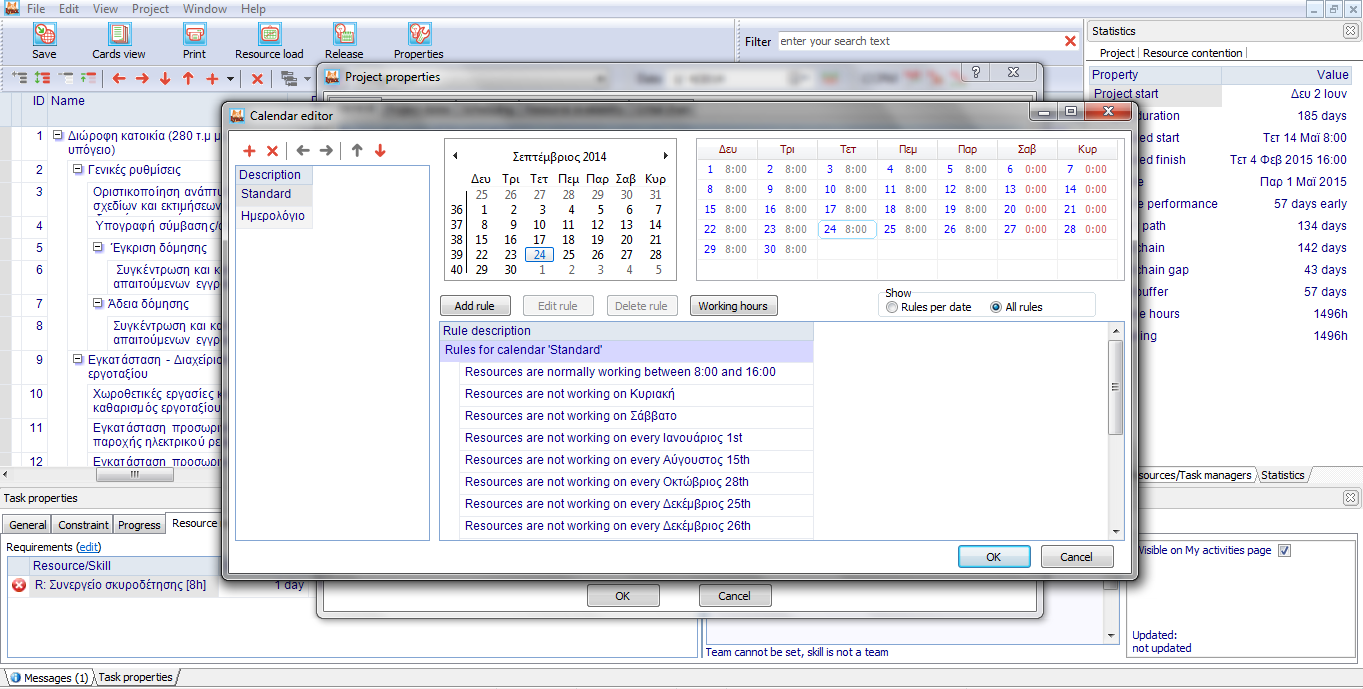
Task: Open dropdown arrow next to red plus
Action: point(230,79)
